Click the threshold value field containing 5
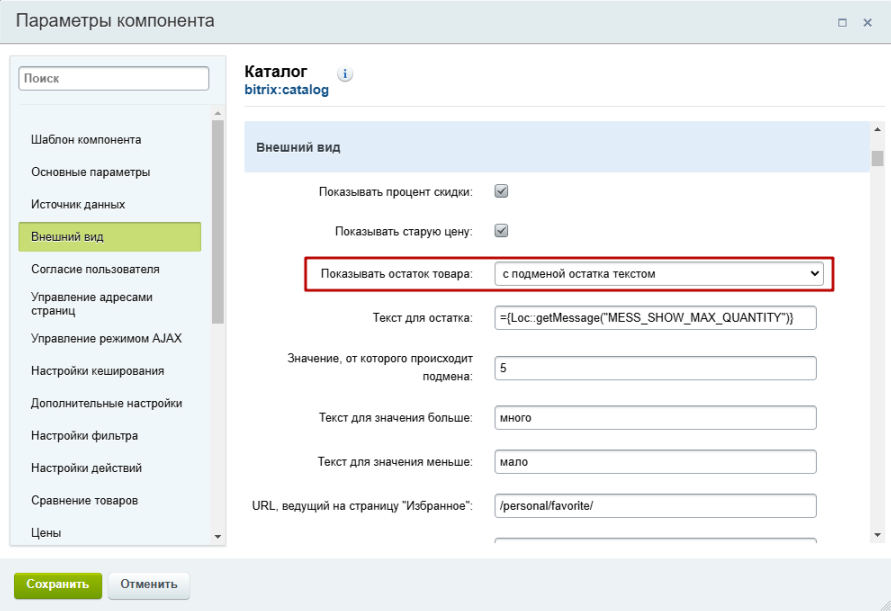This screenshot has width=891, height=611. 655,368
